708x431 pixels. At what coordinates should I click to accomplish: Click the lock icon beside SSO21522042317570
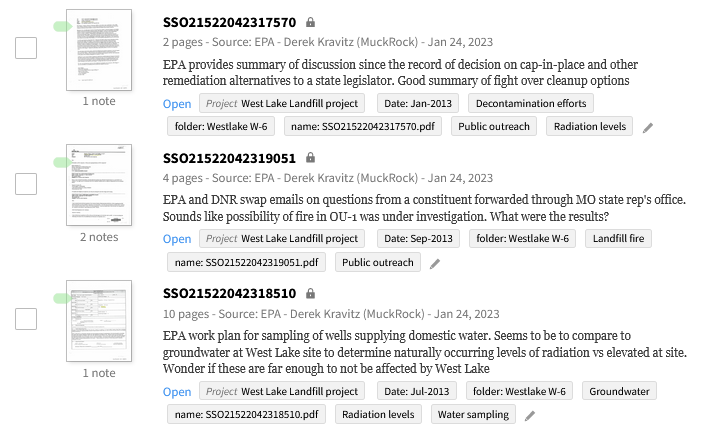pyautogui.click(x=310, y=22)
